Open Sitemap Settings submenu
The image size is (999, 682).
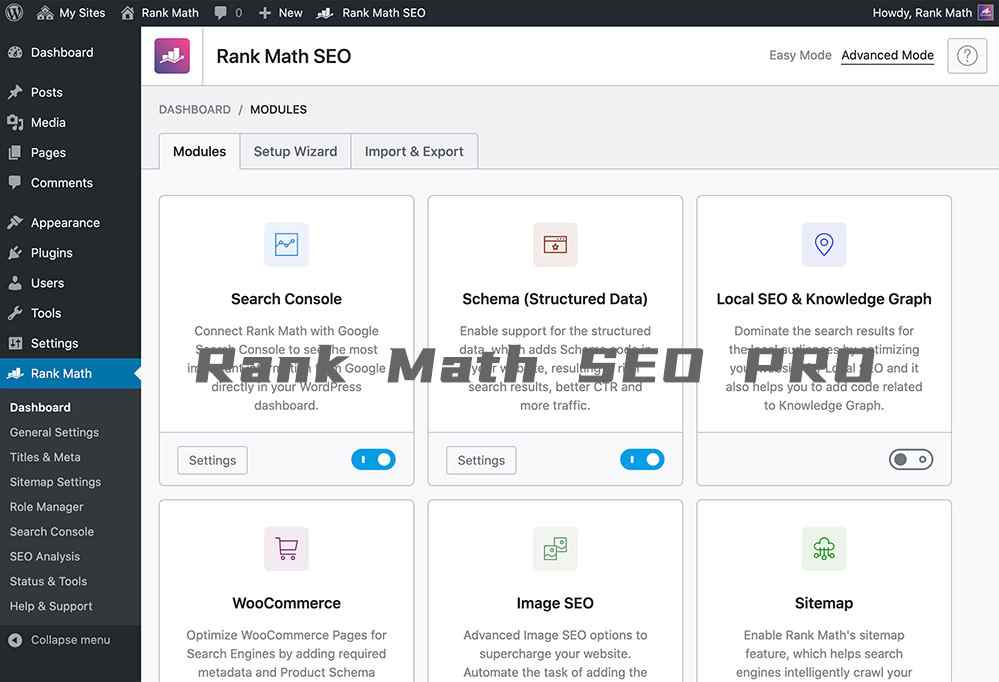(55, 482)
